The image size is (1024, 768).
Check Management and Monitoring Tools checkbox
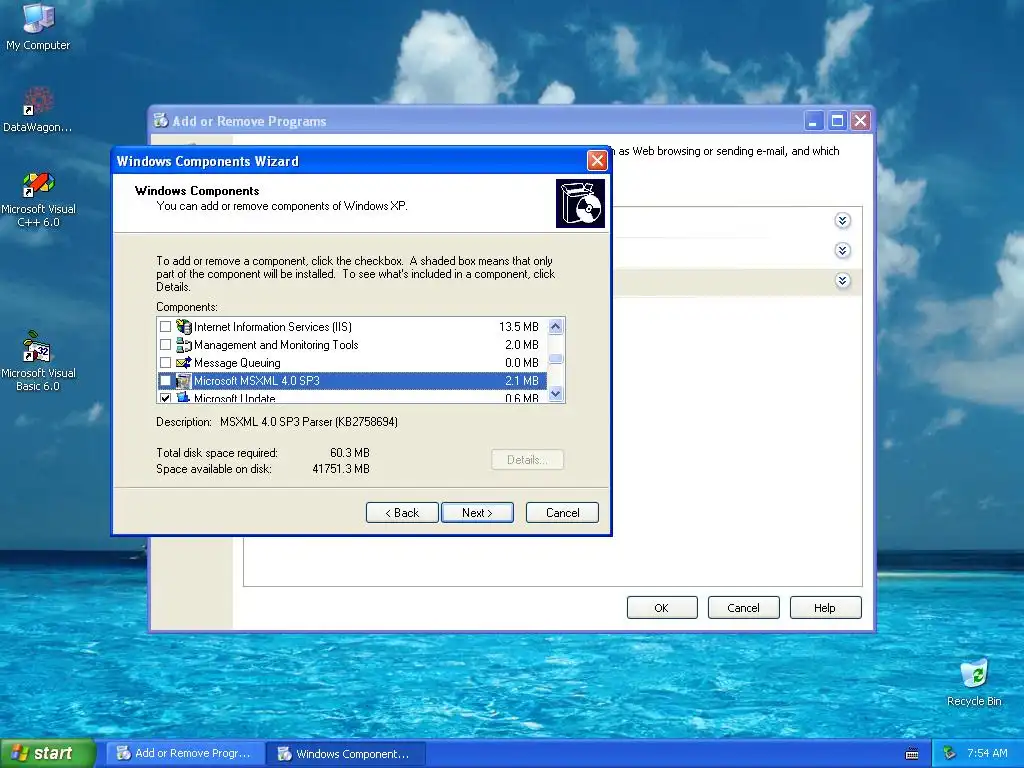point(165,345)
